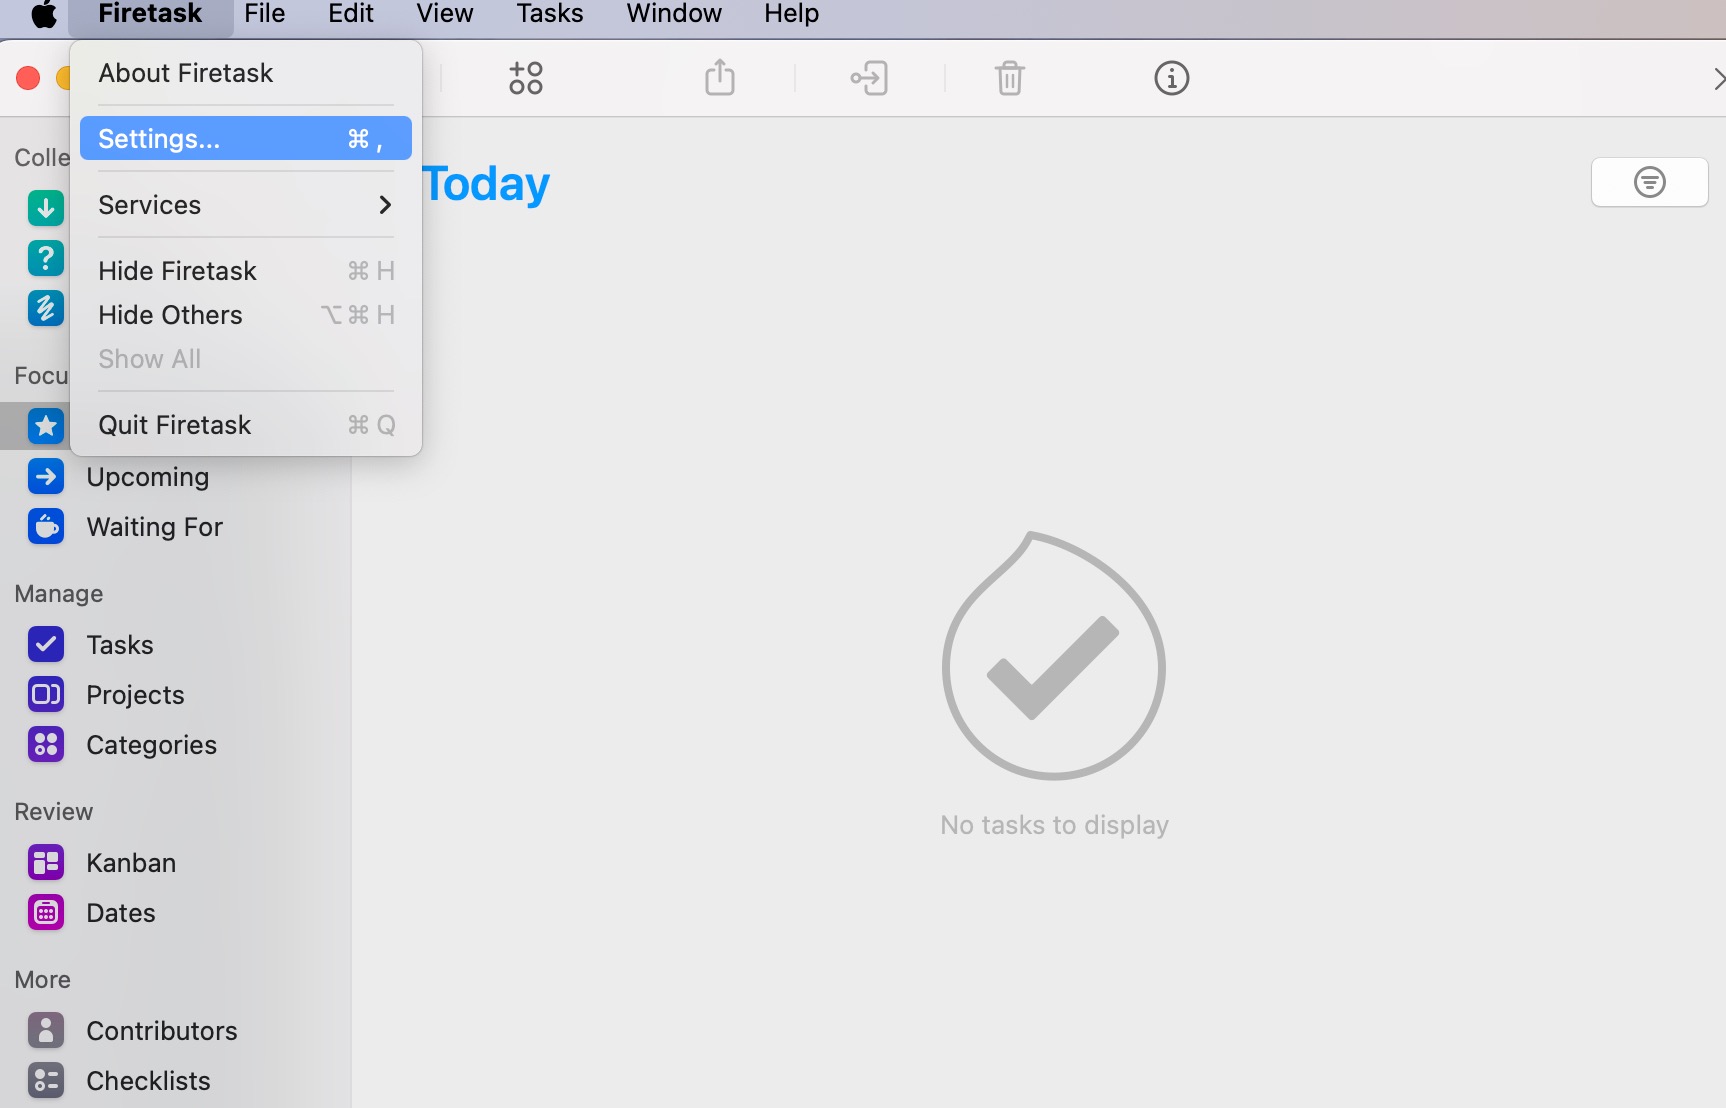Open Categories in the sidebar
Viewport: 1726px width, 1108px height.
(x=151, y=745)
